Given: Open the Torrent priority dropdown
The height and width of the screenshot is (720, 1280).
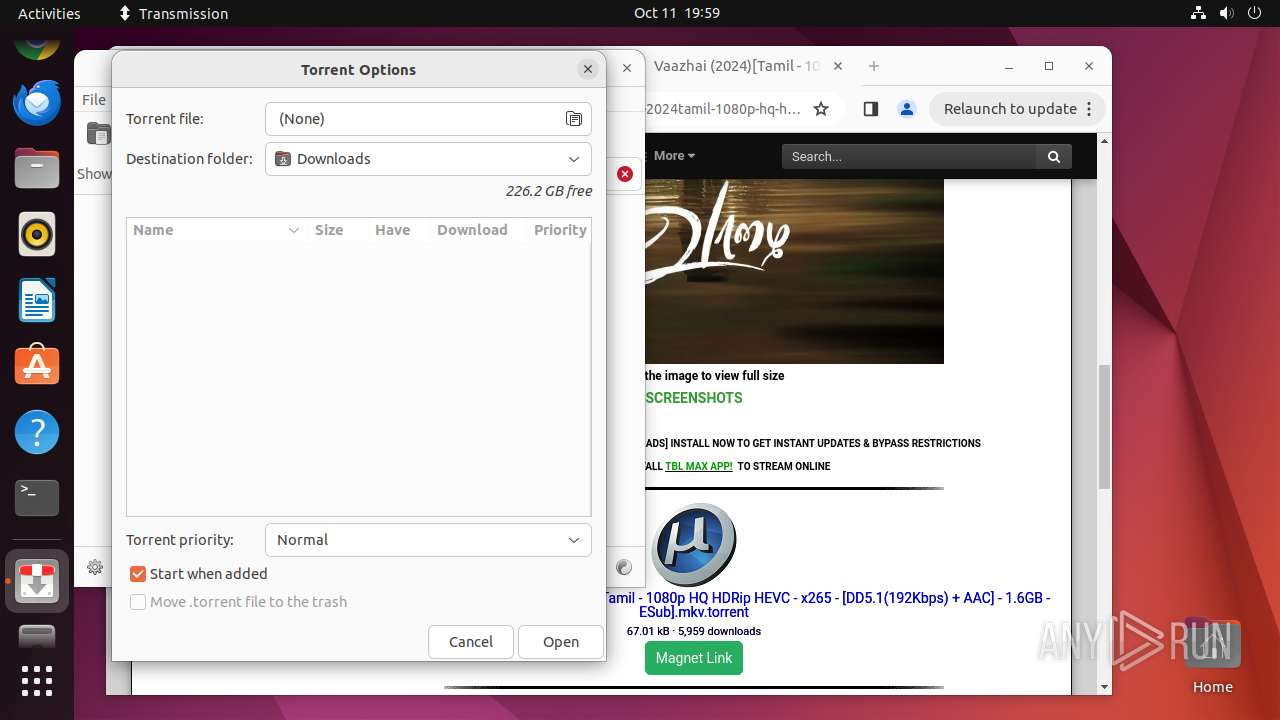Looking at the screenshot, I should [428, 540].
